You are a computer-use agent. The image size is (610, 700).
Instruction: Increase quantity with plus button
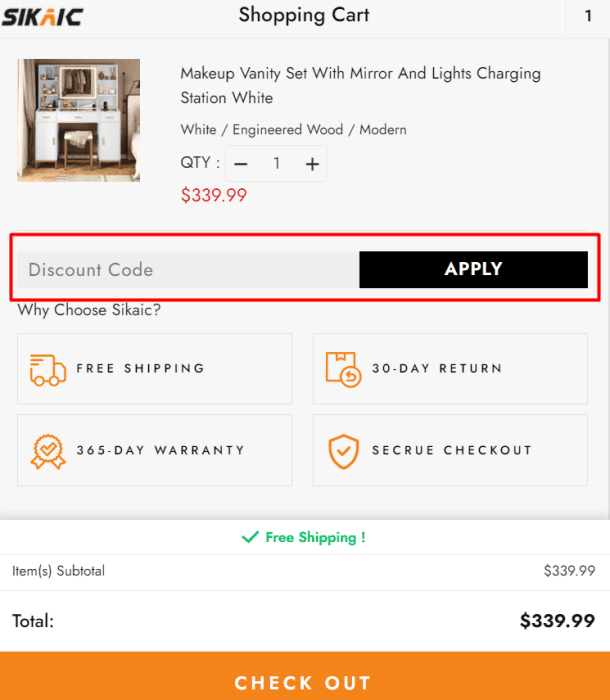[x=312, y=164]
